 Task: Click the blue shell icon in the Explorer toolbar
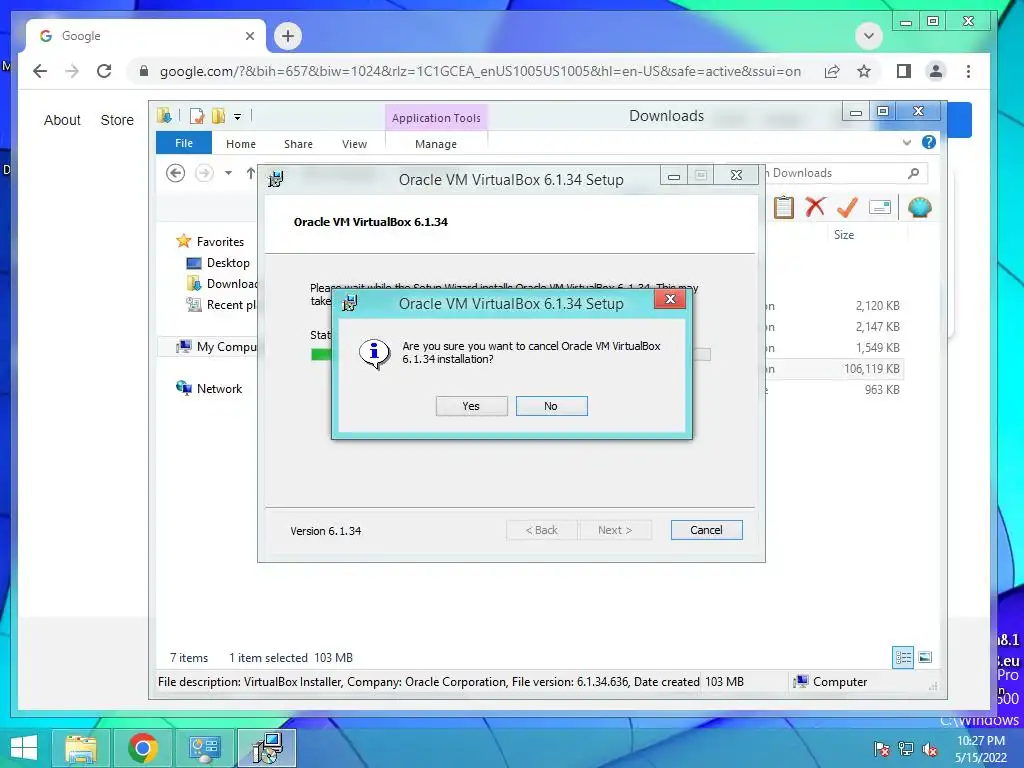[920, 207]
